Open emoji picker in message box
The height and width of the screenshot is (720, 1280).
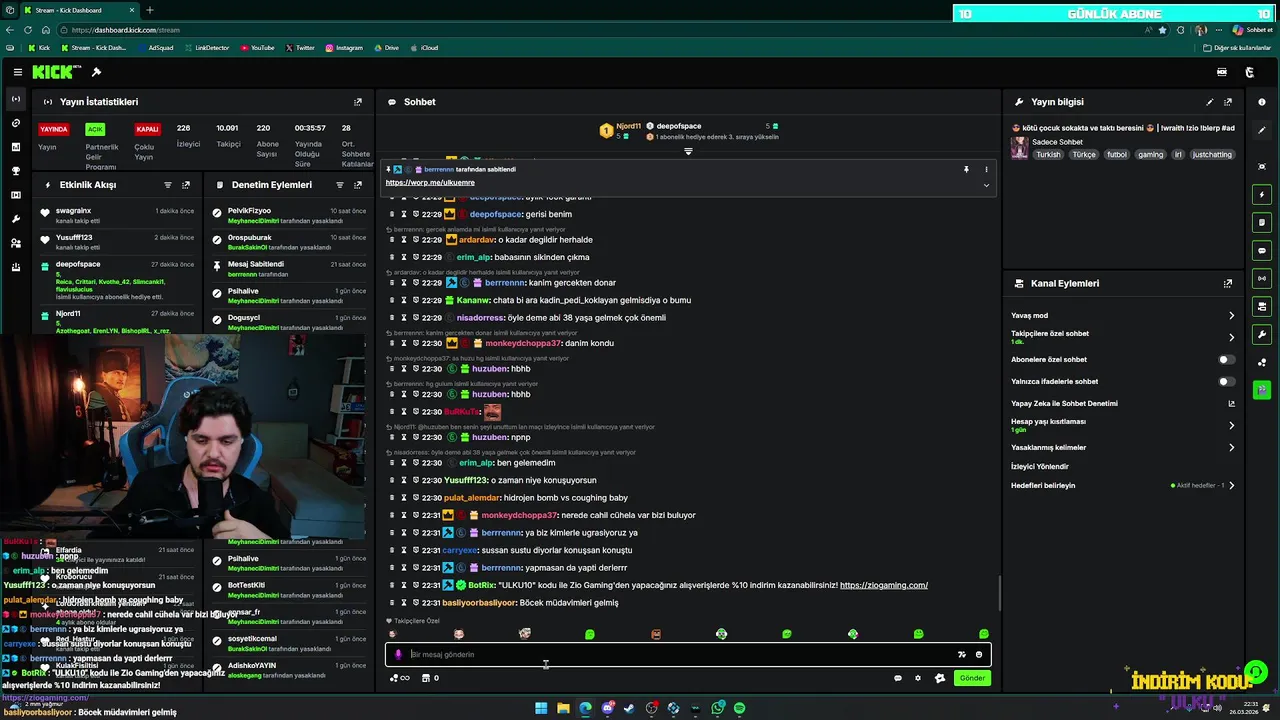[x=979, y=655]
